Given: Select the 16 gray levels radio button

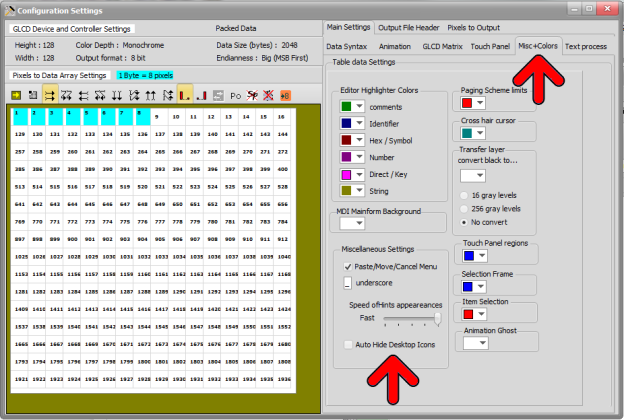Looking at the screenshot, I should coord(464,195).
